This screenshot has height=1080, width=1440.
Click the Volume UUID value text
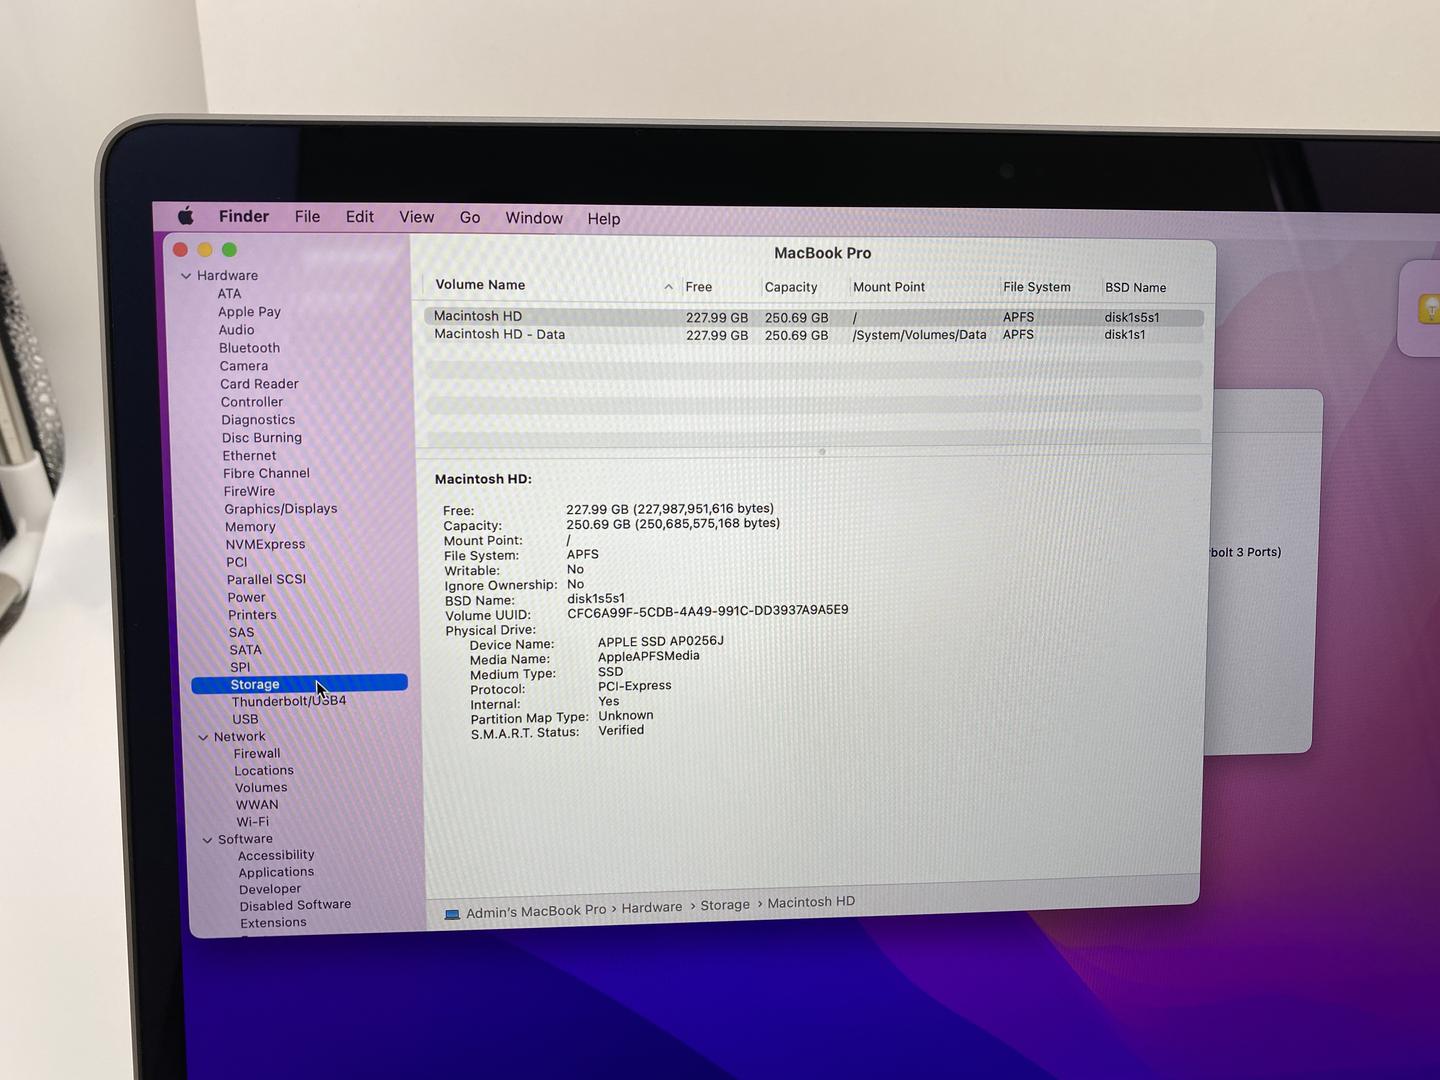coord(708,611)
